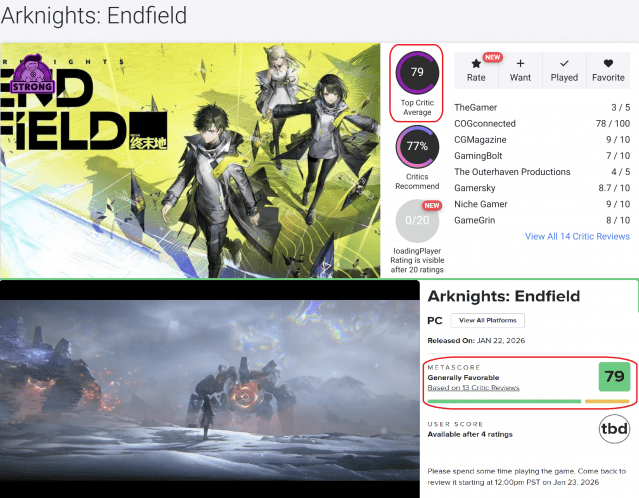639x498 pixels.
Task: Click the green Metascore distribution bar
Action: (504, 401)
